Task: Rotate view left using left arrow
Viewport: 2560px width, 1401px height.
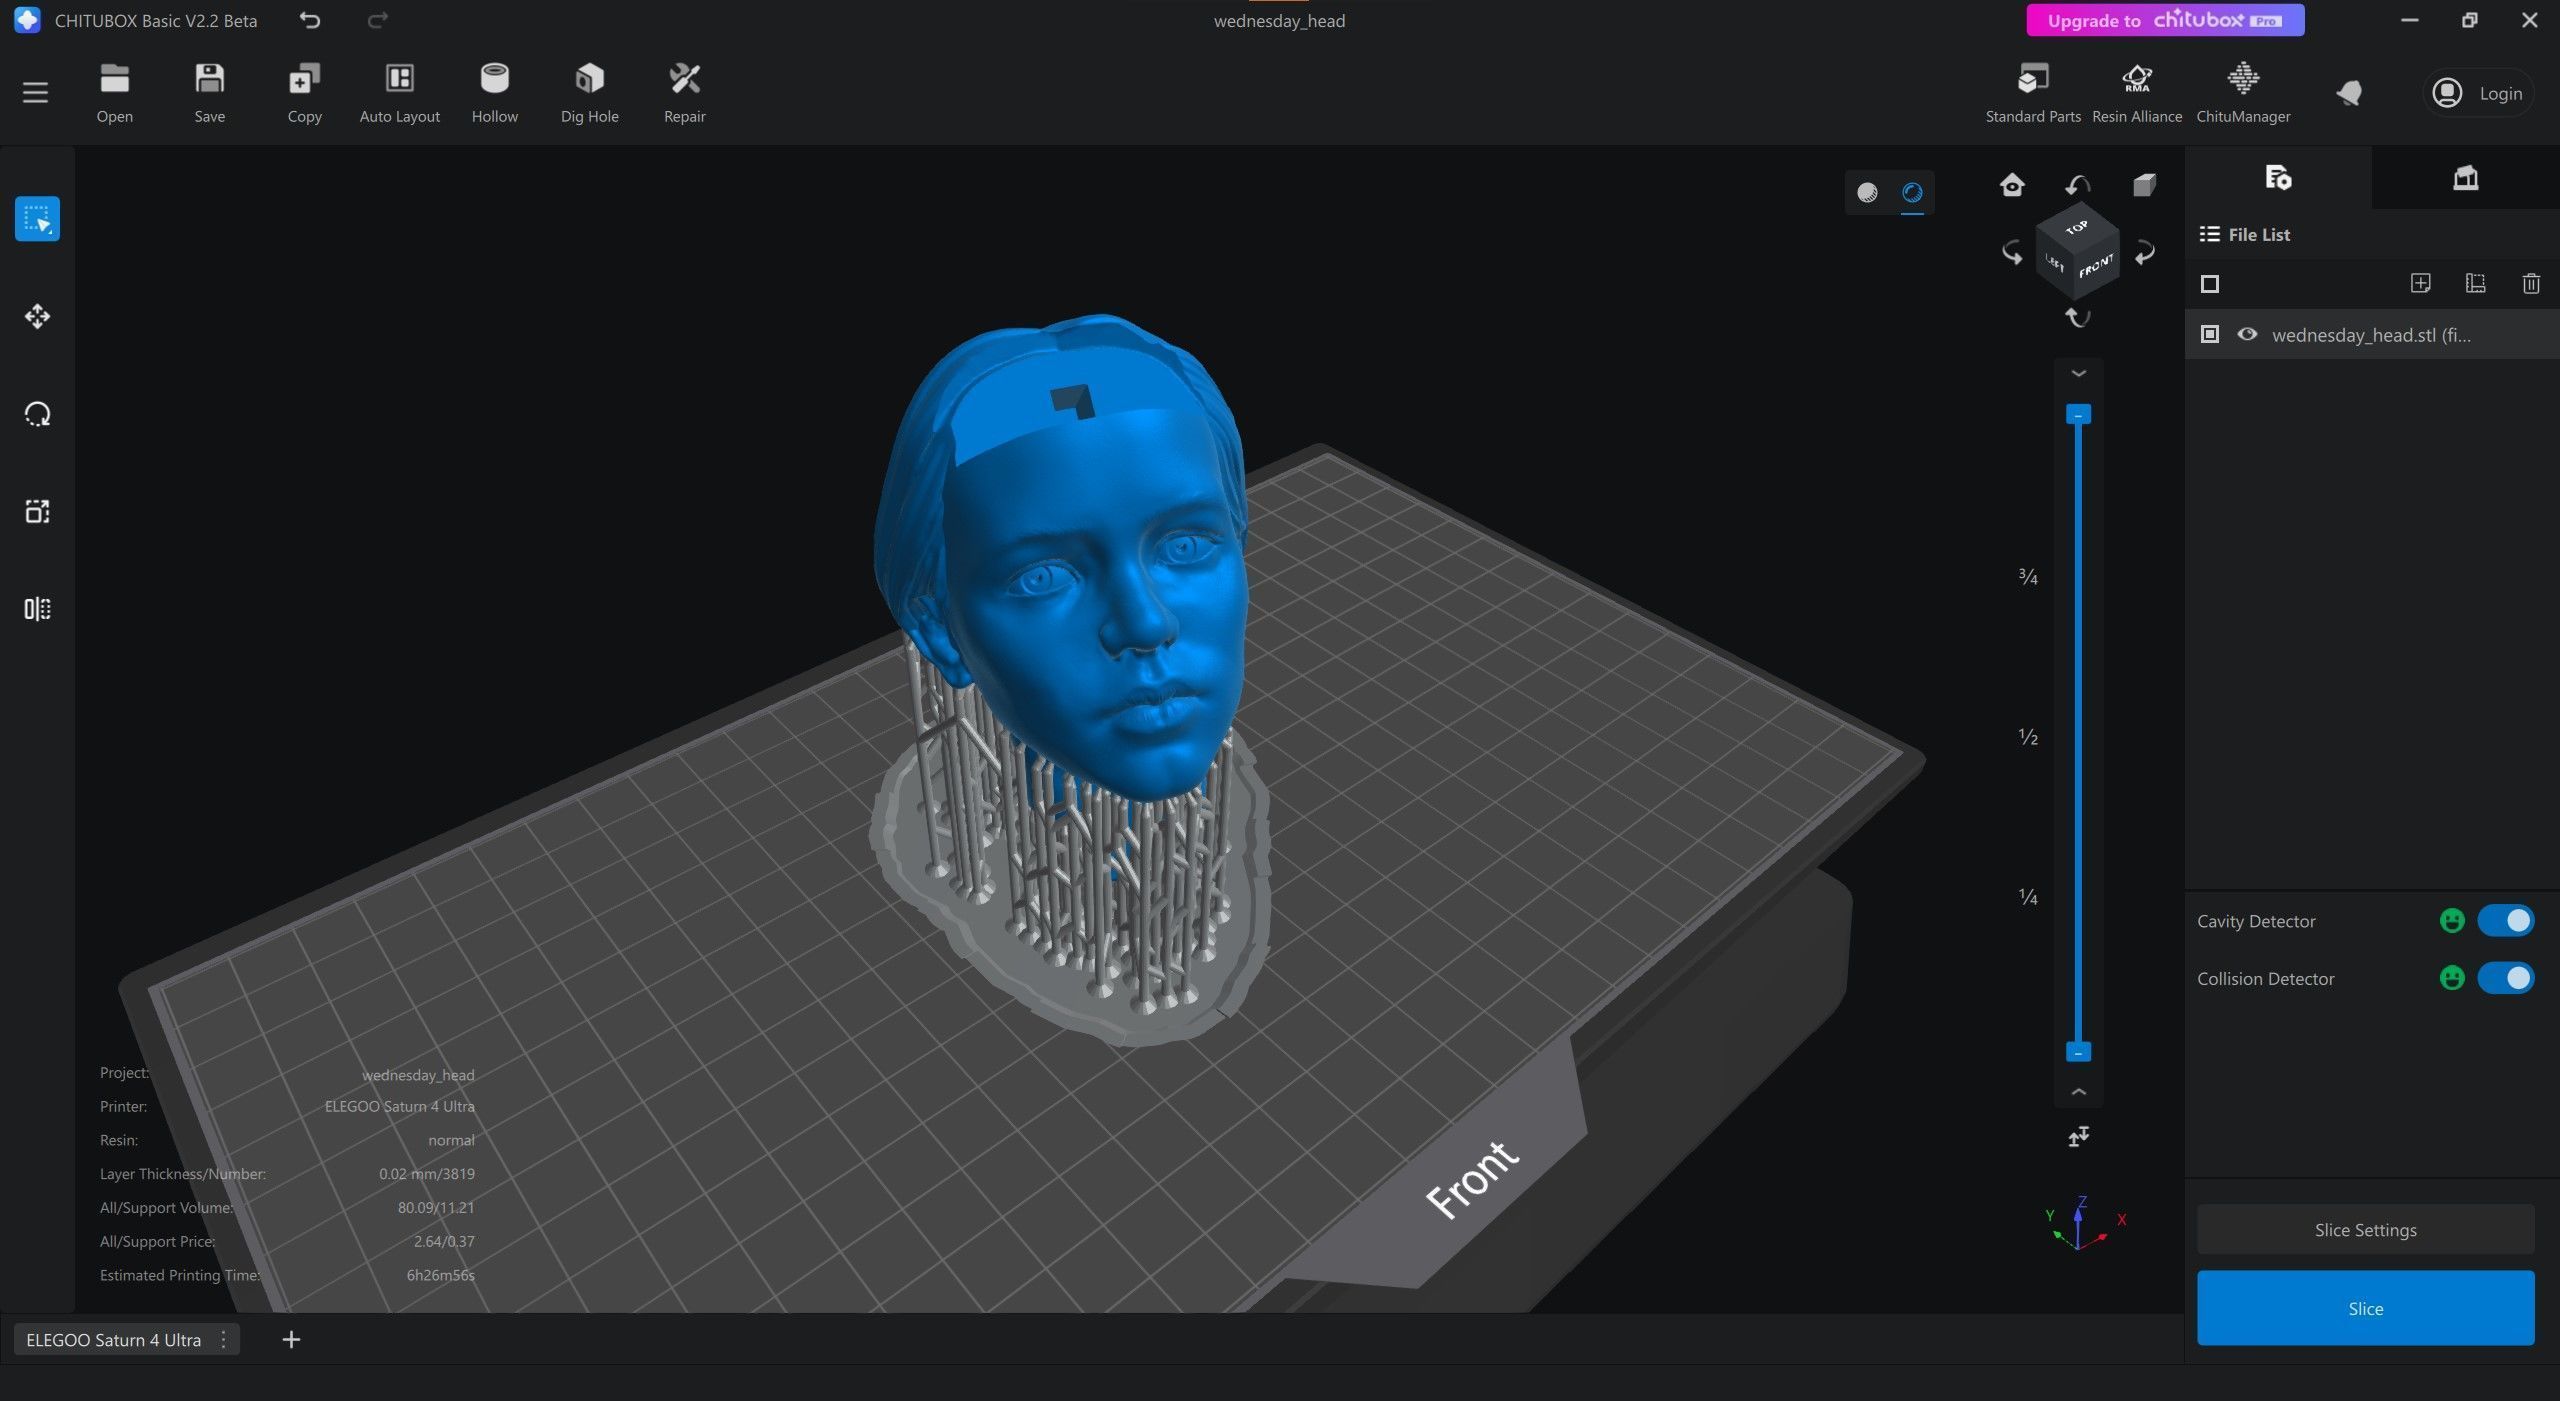Action: click(2012, 252)
